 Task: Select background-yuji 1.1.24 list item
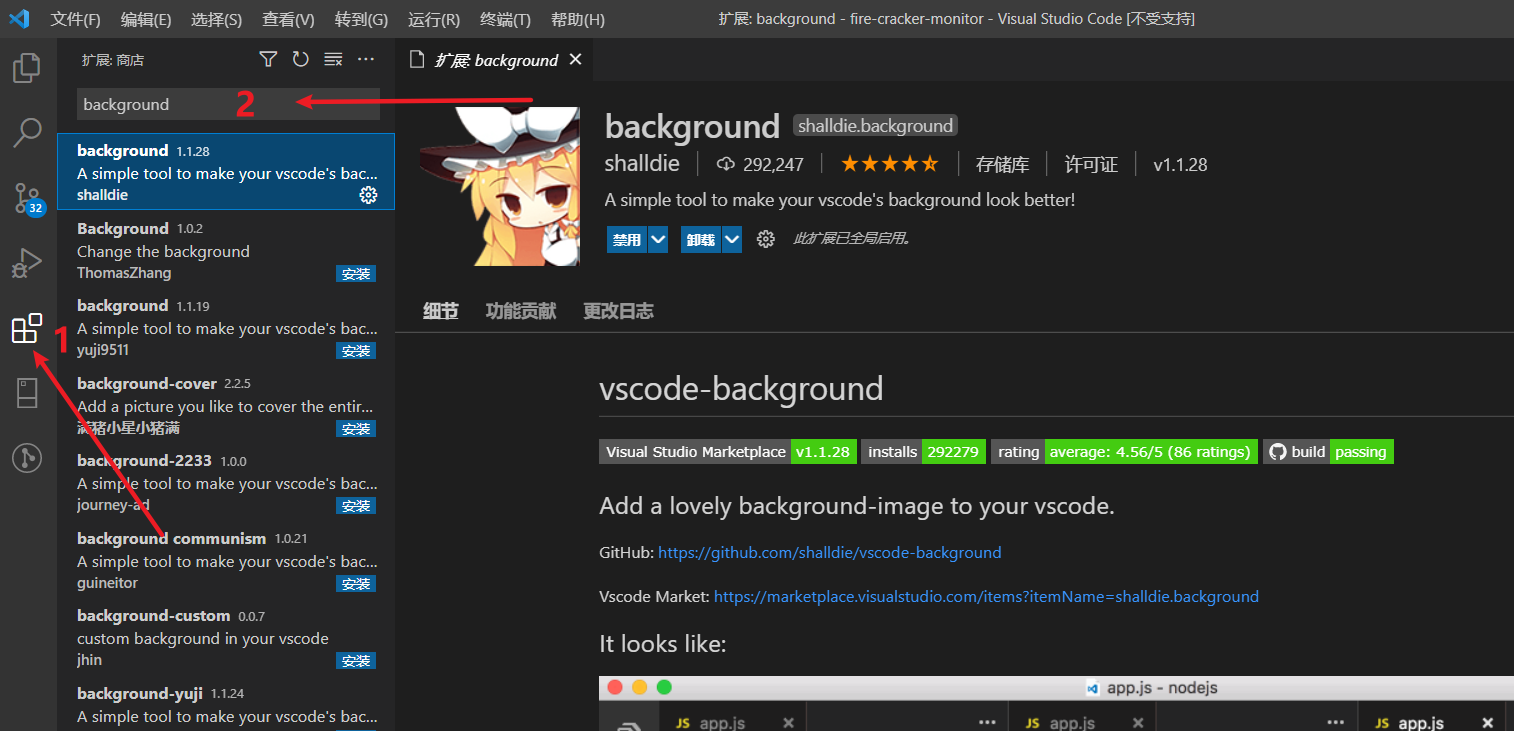(x=226, y=705)
